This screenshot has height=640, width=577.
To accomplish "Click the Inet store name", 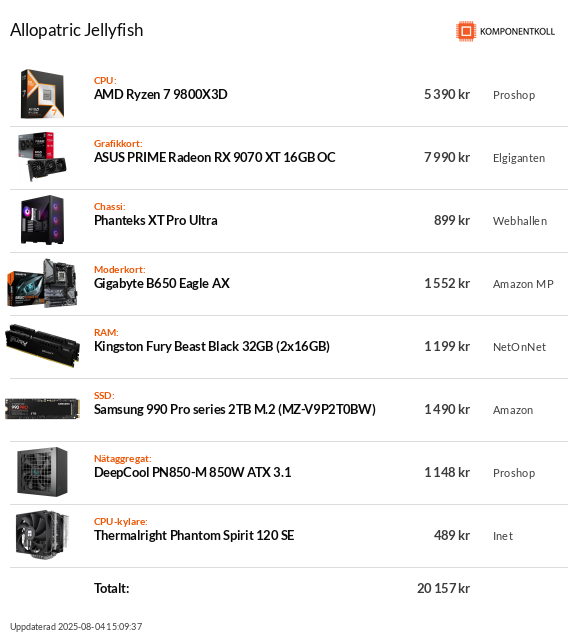I will click(503, 536).
